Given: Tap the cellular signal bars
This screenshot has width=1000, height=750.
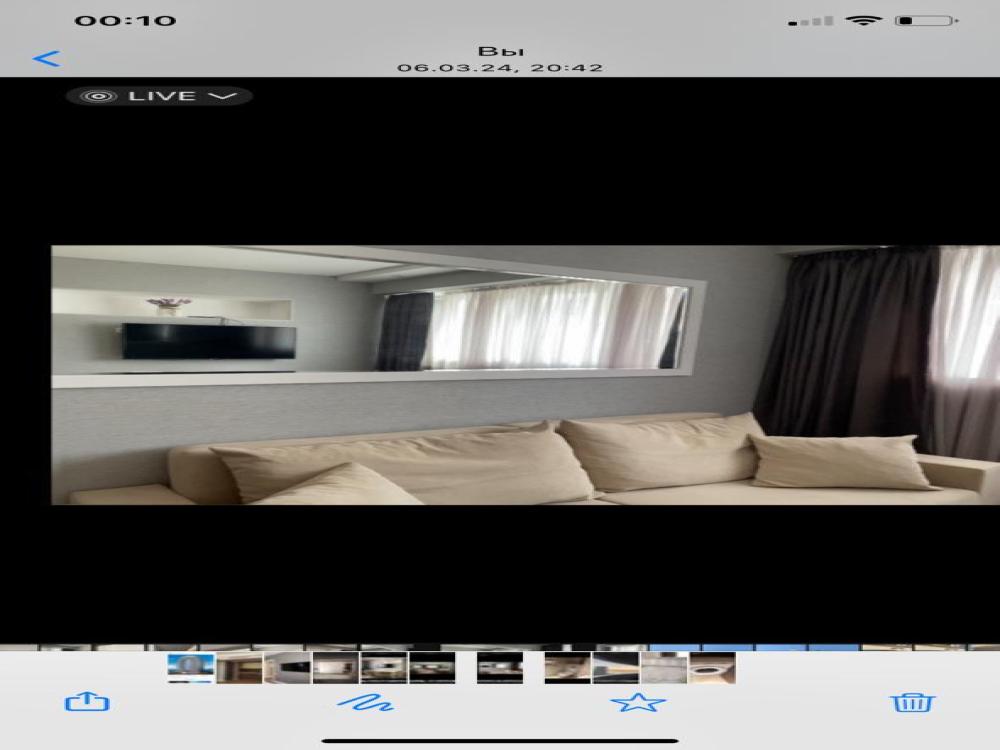Looking at the screenshot, I should click(x=811, y=22).
